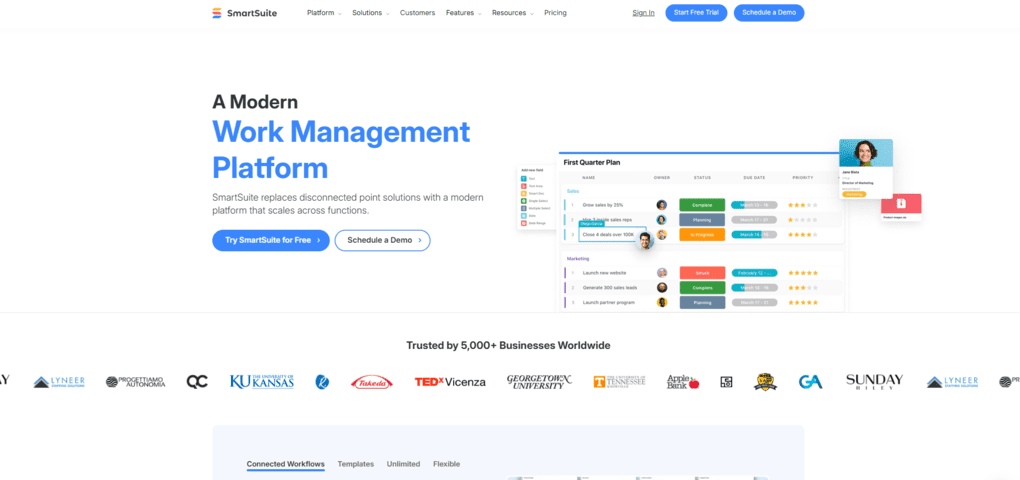Select the Connected Workflows tab
This screenshot has width=1020, height=480.
click(286, 464)
